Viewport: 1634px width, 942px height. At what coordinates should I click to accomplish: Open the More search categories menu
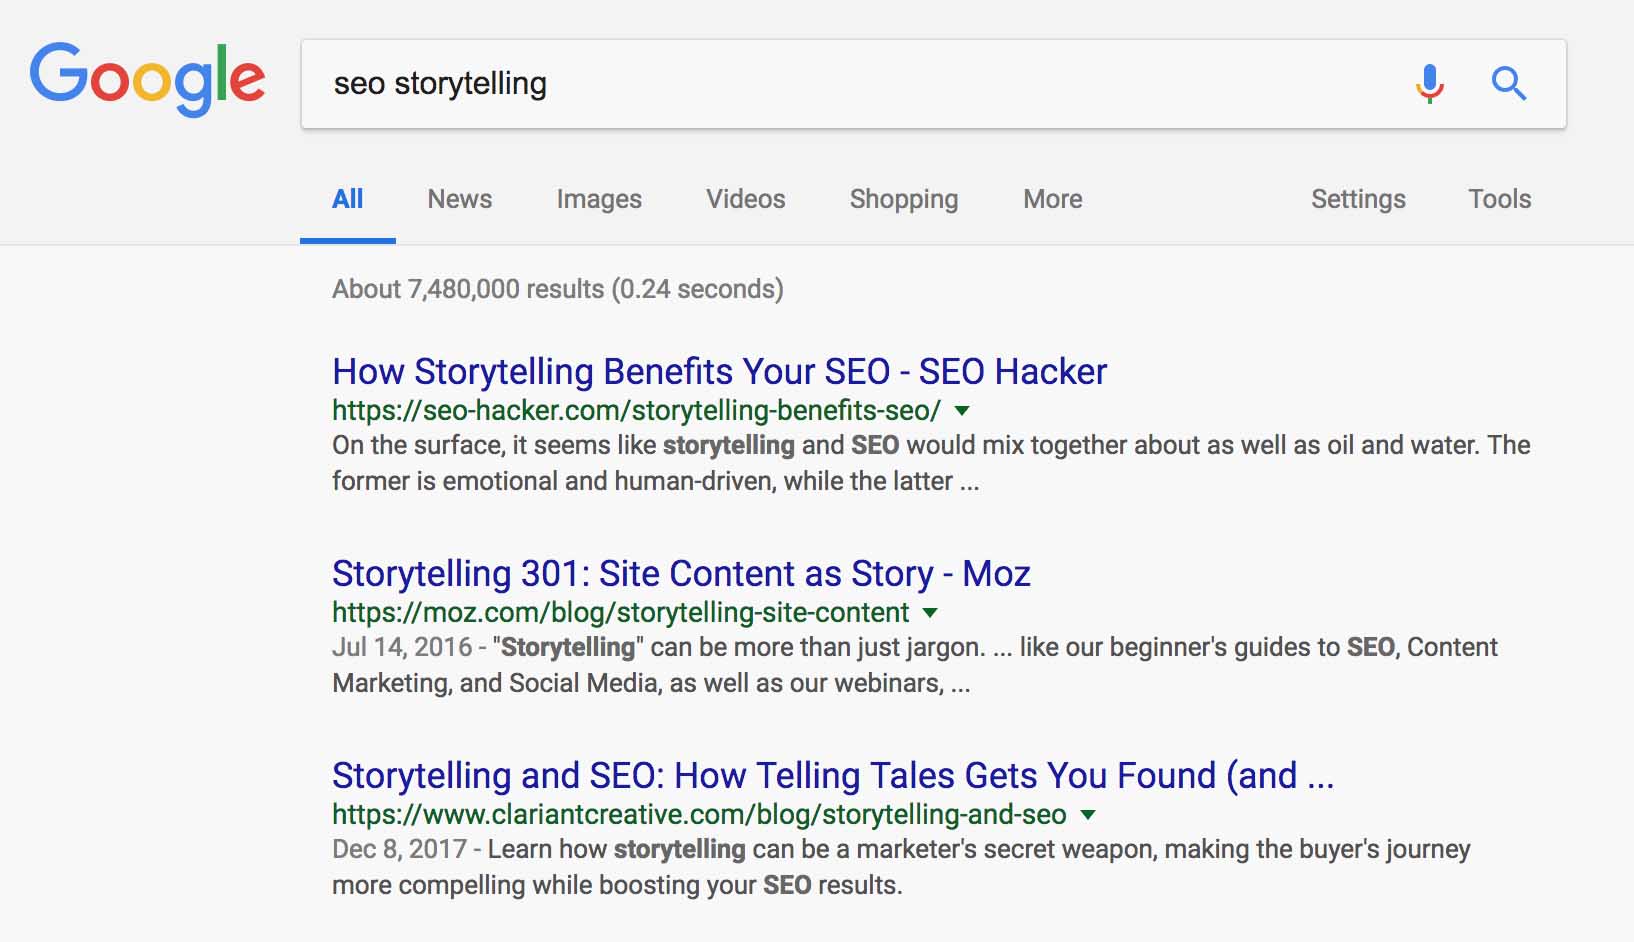click(1053, 199)
